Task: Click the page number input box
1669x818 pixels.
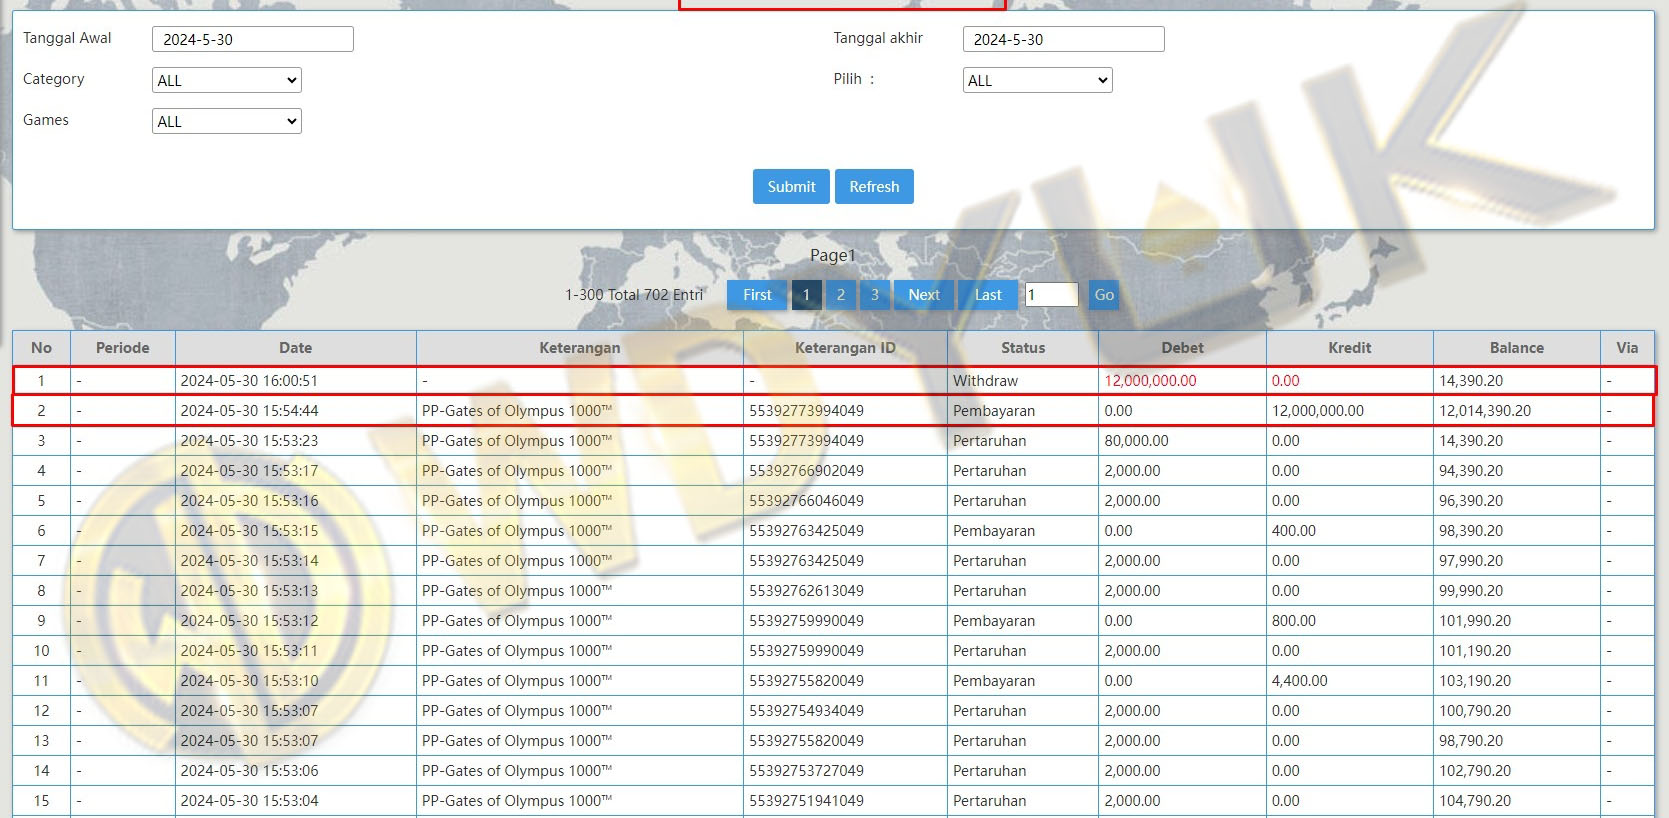Action: [1051, 295]
